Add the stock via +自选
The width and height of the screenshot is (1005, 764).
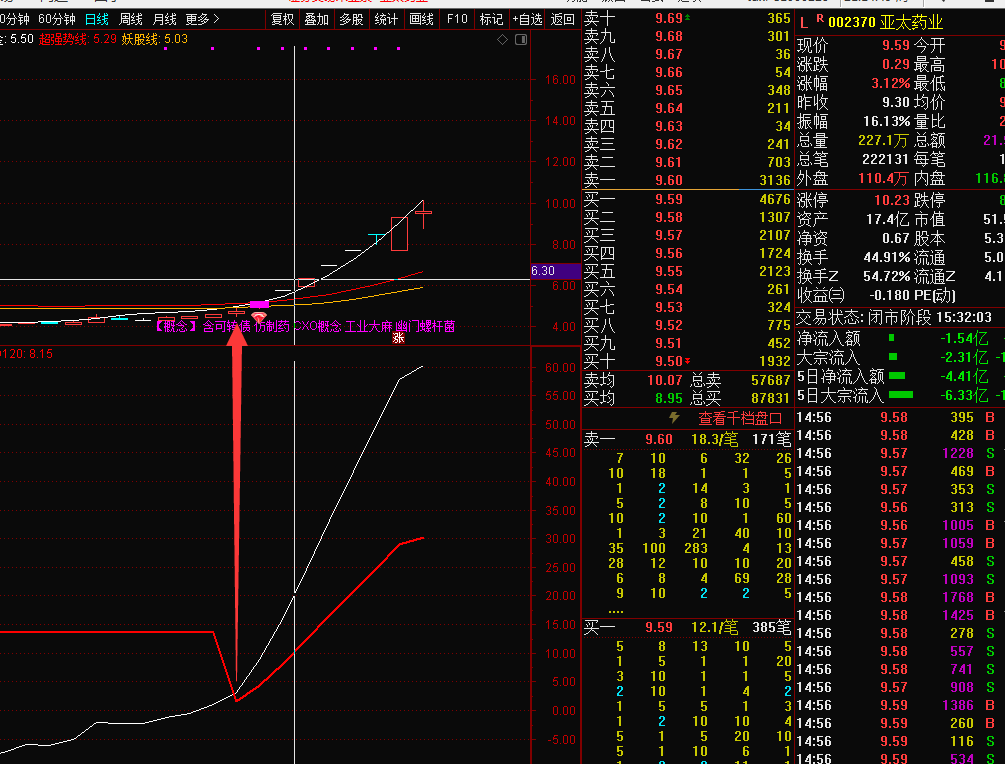point(527,19)
